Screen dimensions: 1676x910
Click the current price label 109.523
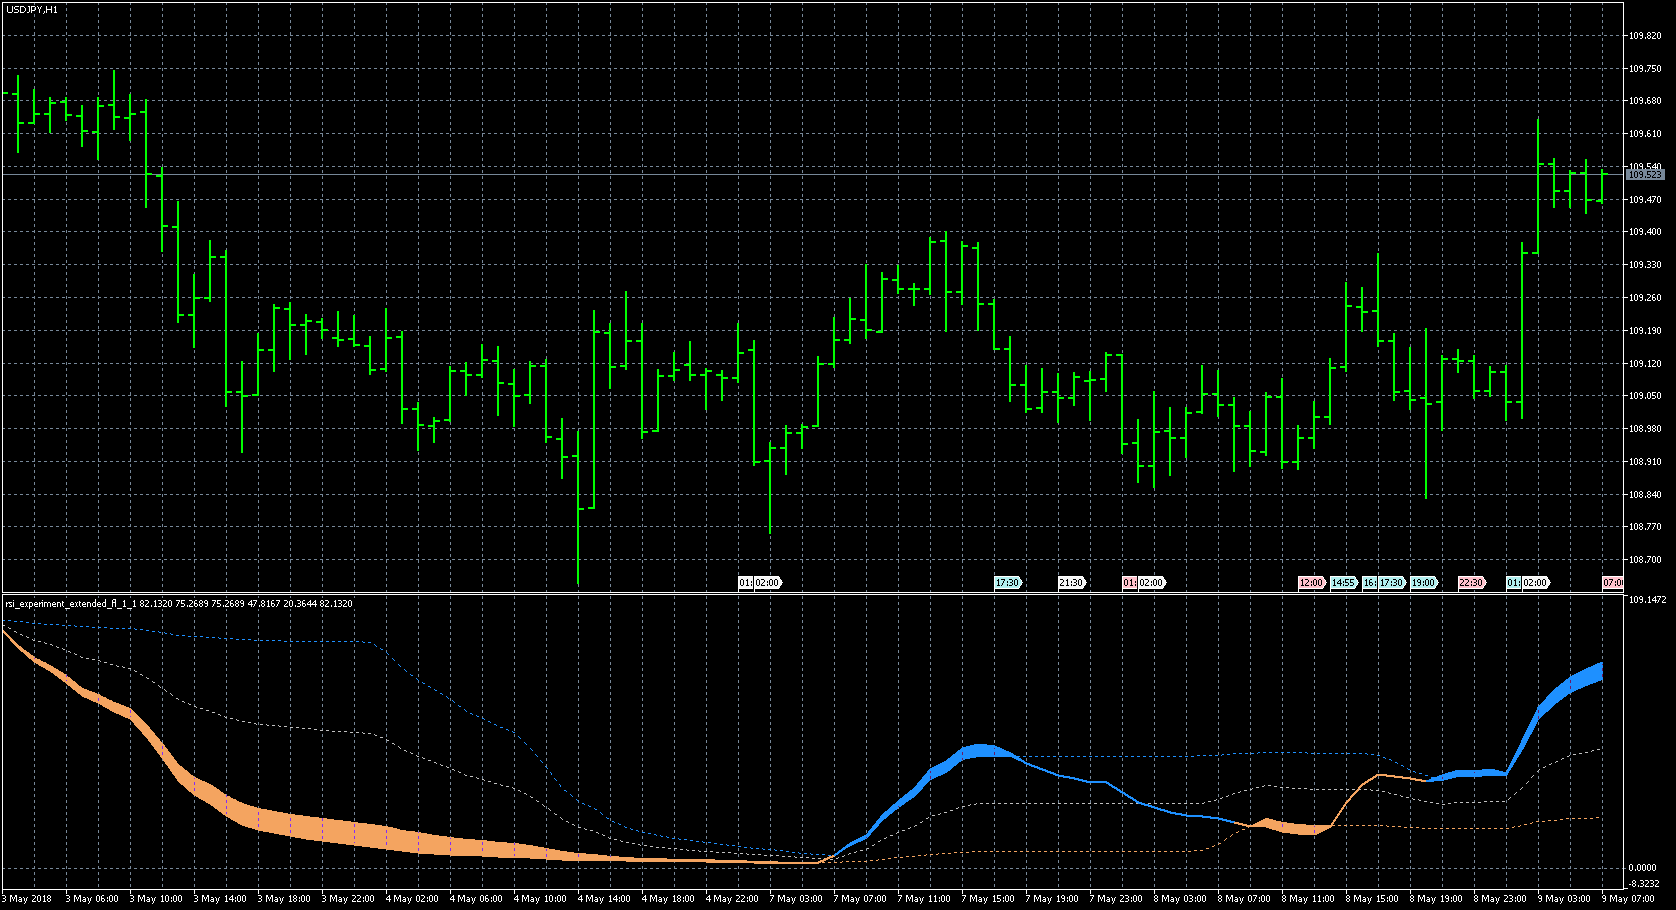(x=1644, y=175)
